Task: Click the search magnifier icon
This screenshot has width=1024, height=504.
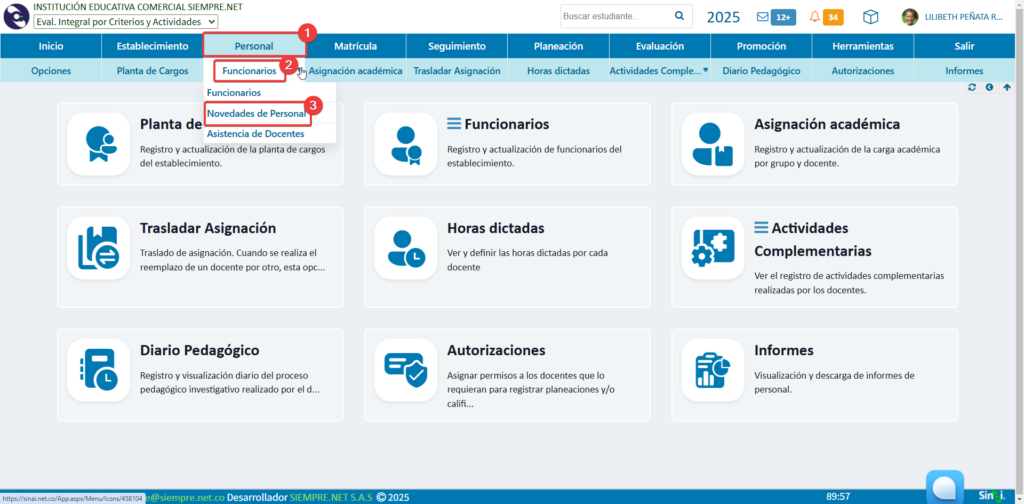Action: coord(680,17)
